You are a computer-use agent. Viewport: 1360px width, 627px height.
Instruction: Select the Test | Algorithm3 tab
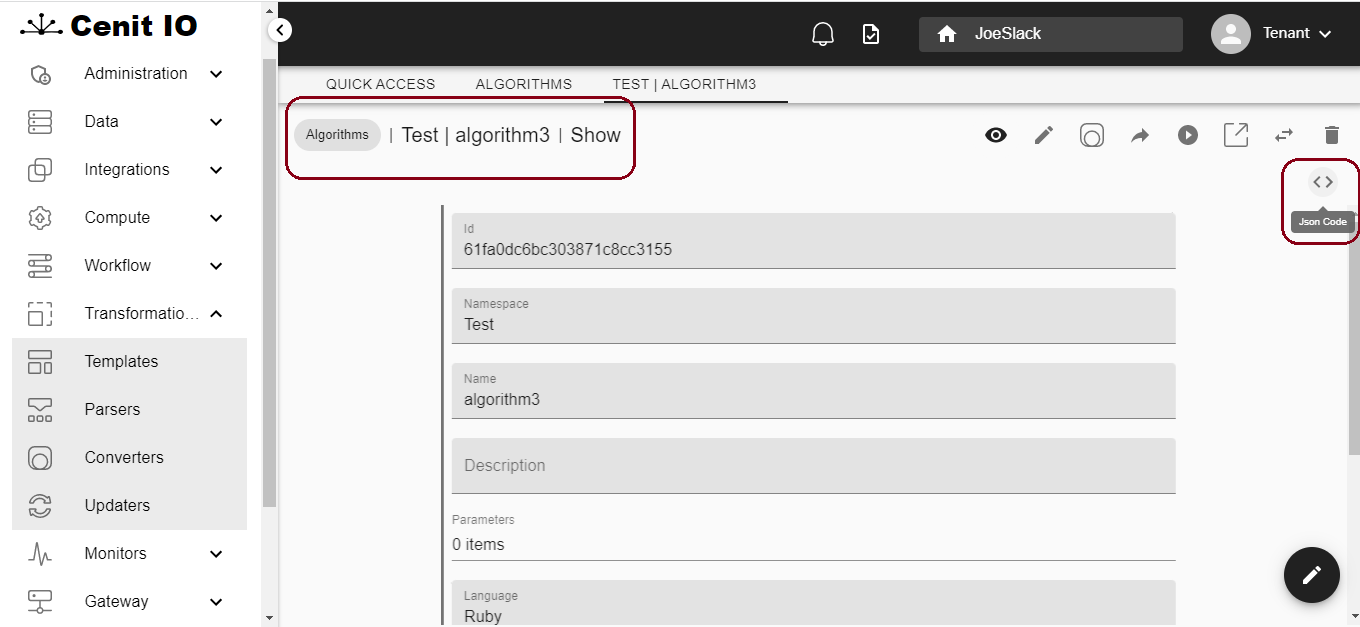point(685,84)
